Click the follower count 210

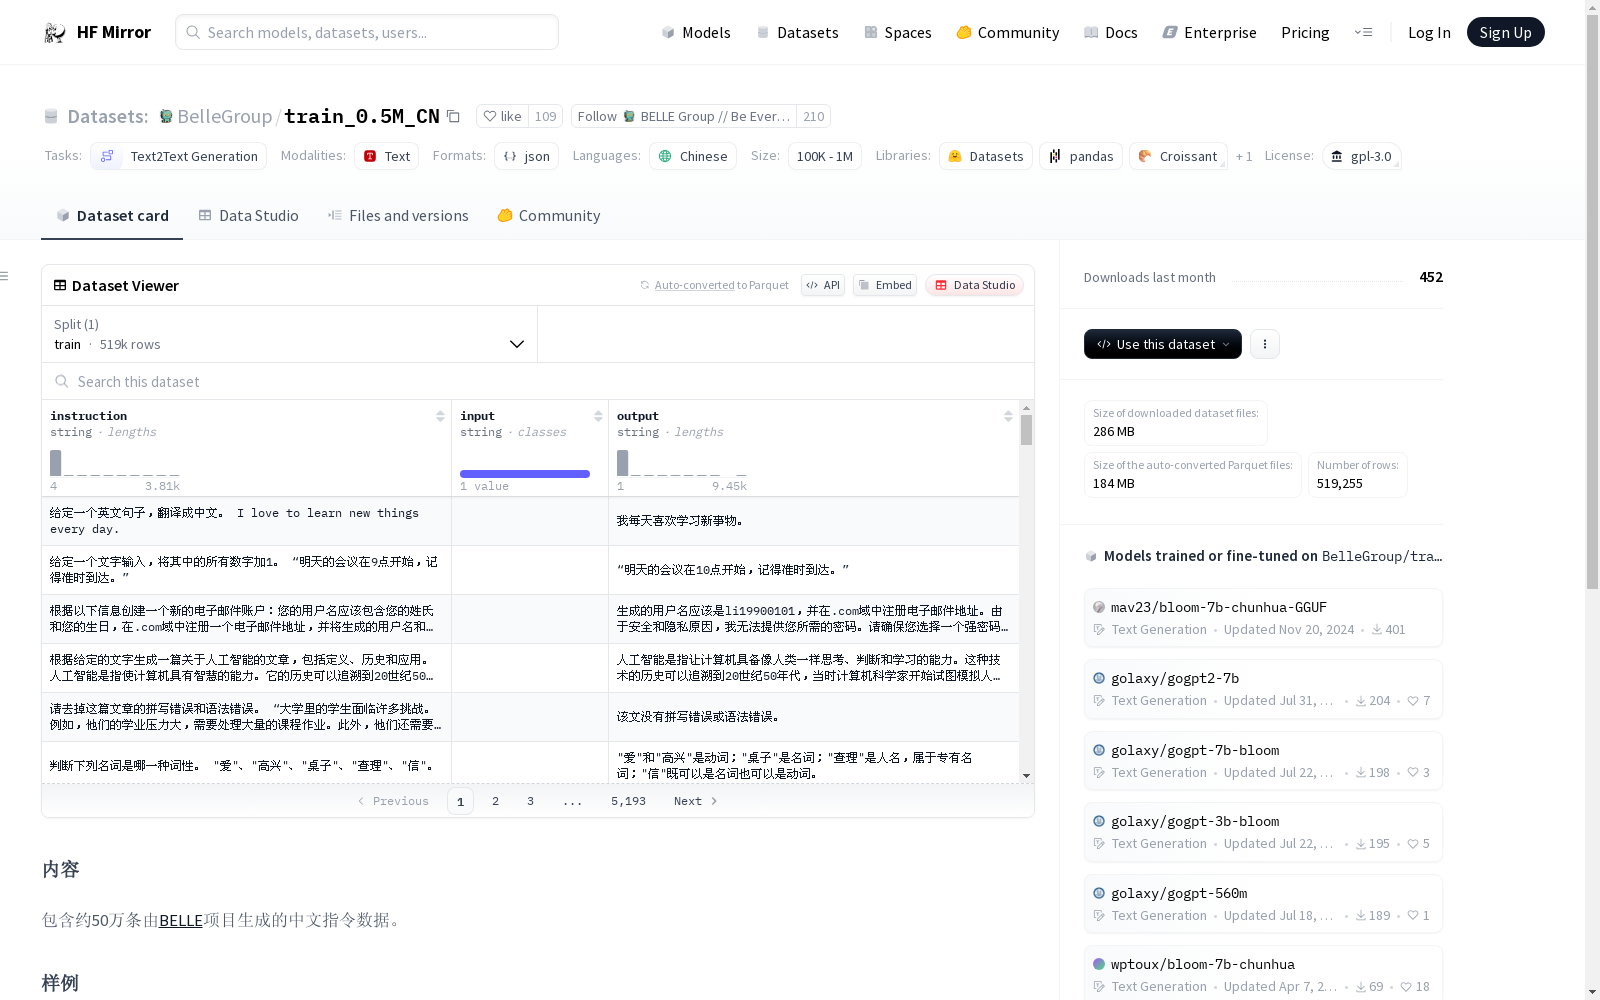[x=814, y=116]
